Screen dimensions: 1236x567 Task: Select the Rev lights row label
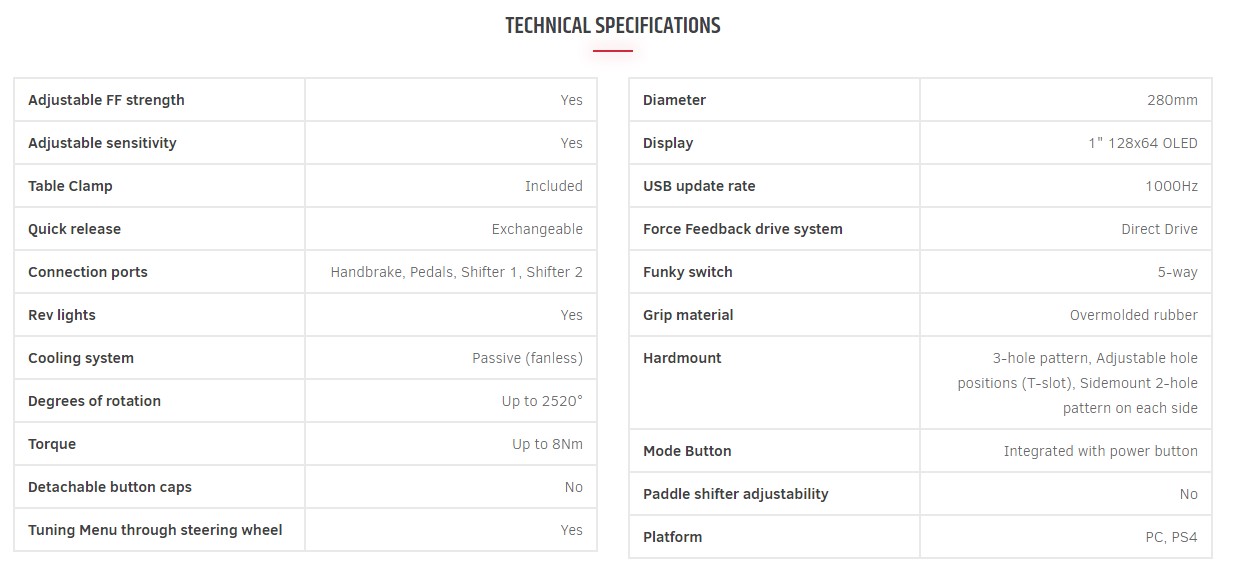pyautogui.click(x=62, y=315)
